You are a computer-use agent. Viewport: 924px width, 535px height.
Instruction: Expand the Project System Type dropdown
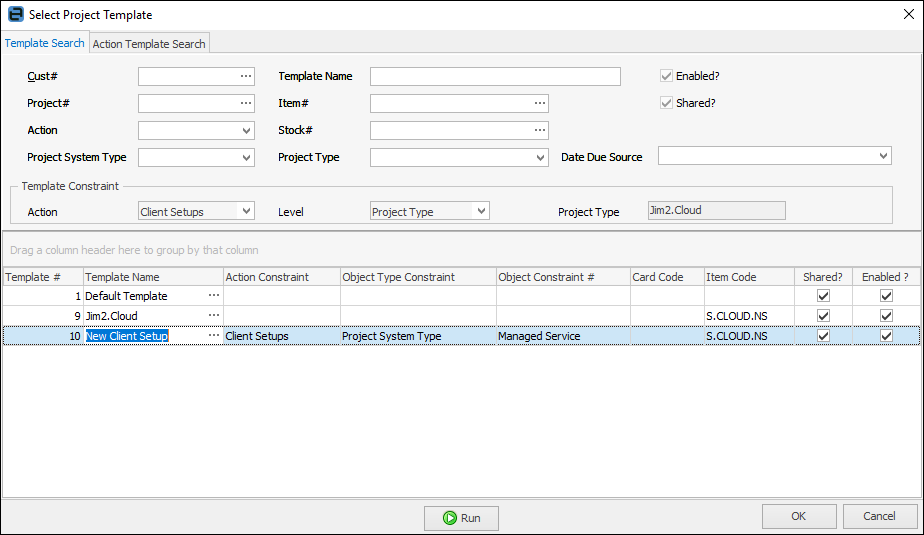point(246,157)
